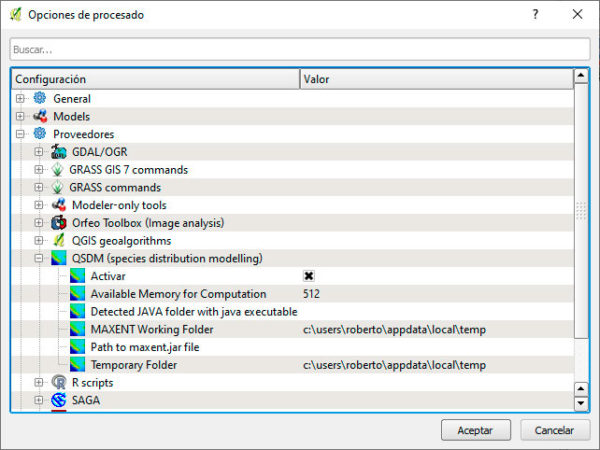Select the Proveedores label
600x450 pixels.
[x=83, y=134]
